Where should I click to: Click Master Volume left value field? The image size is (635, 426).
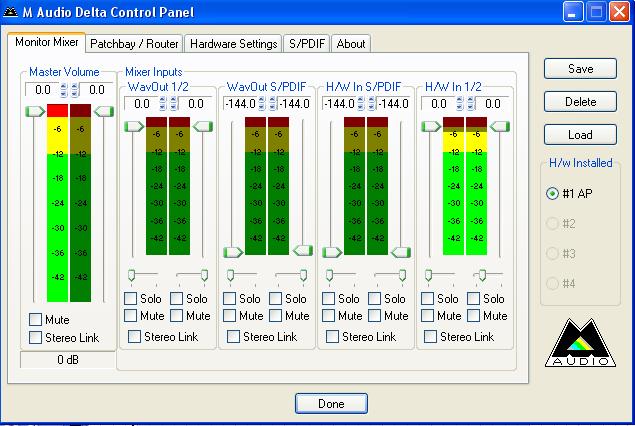coord(43,90)
